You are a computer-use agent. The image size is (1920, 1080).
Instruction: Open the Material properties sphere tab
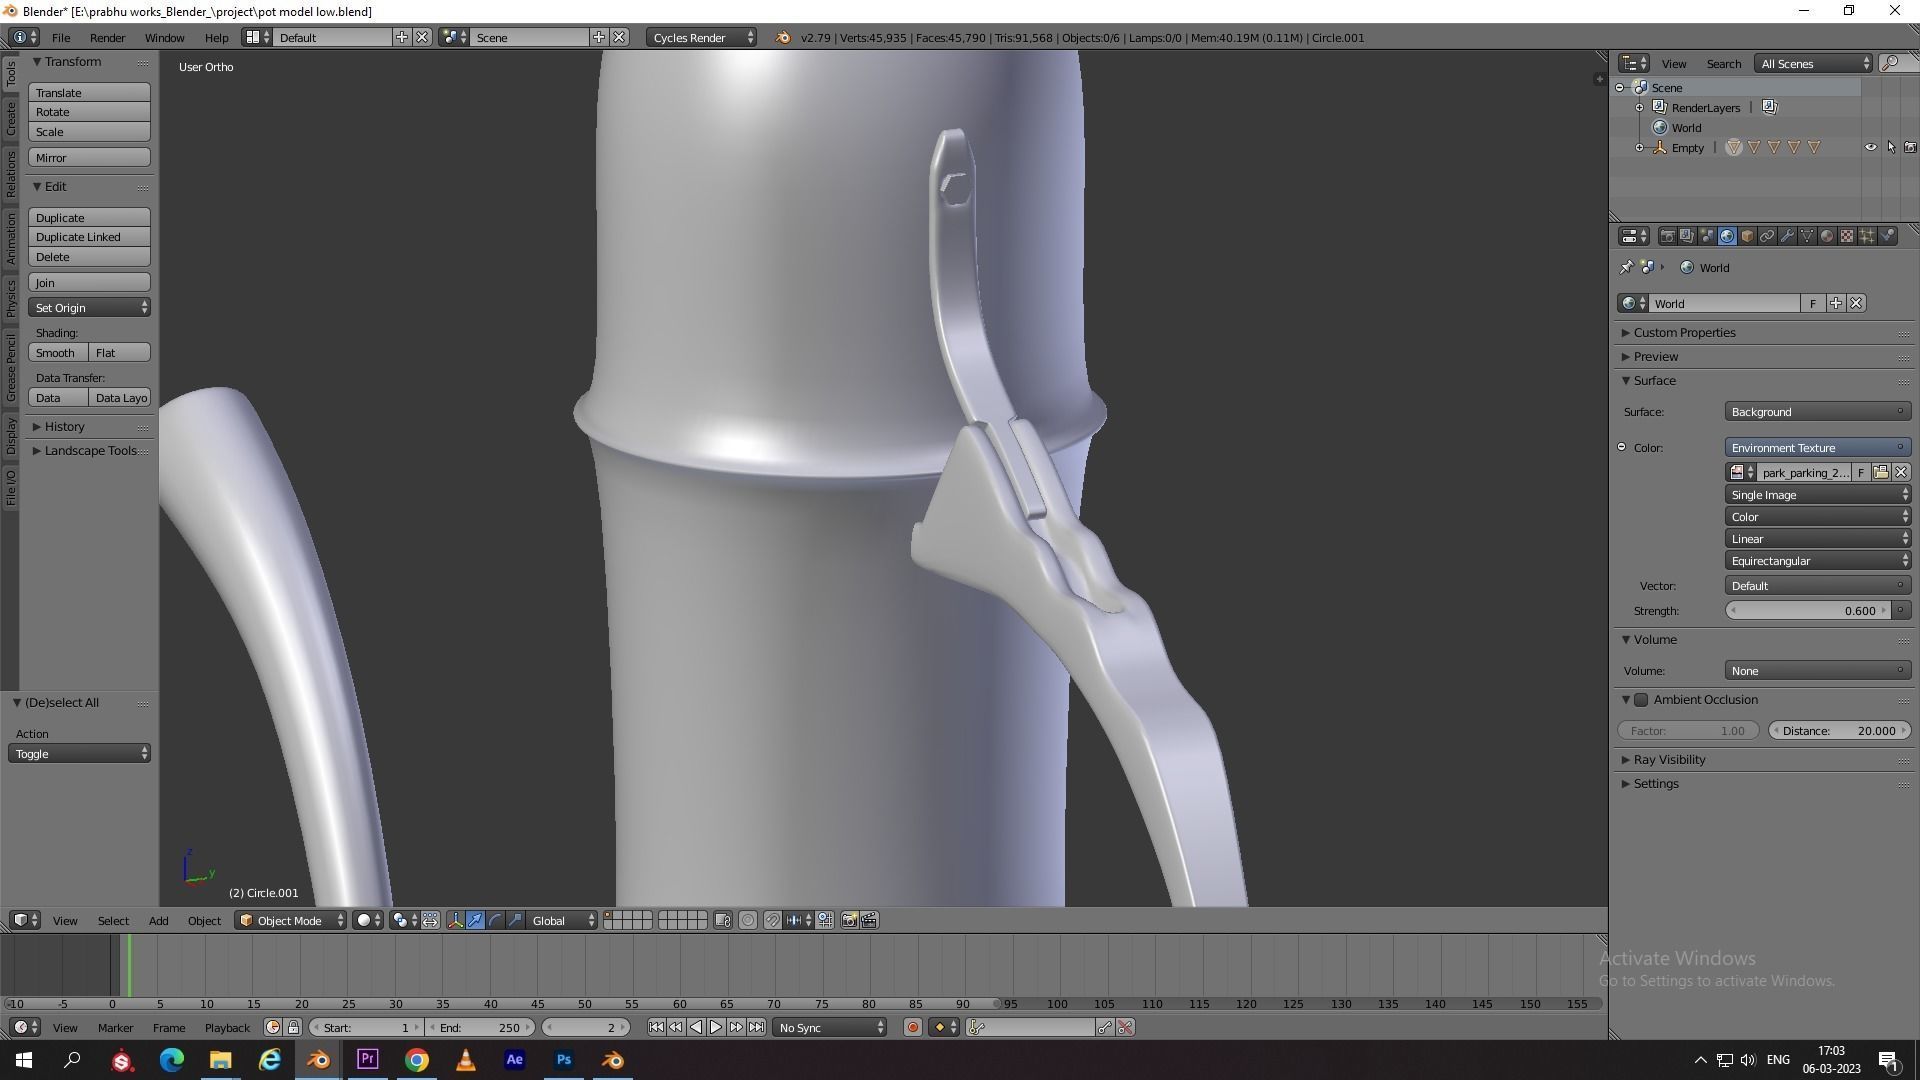[x=1827, y=236]
